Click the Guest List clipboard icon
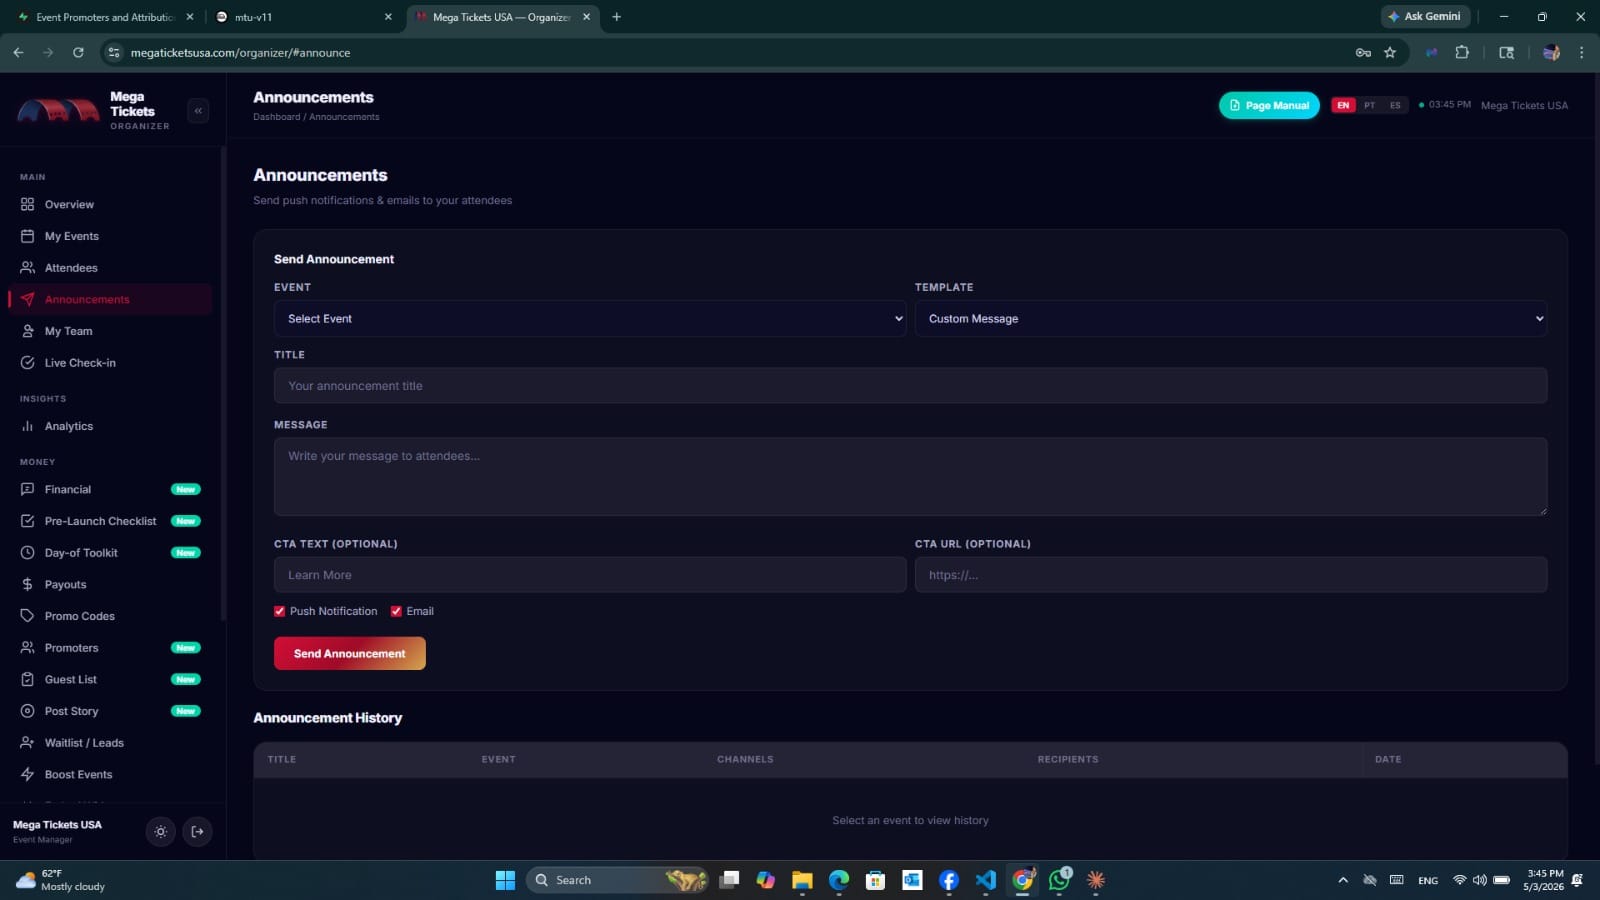 [x=27, y=679]
